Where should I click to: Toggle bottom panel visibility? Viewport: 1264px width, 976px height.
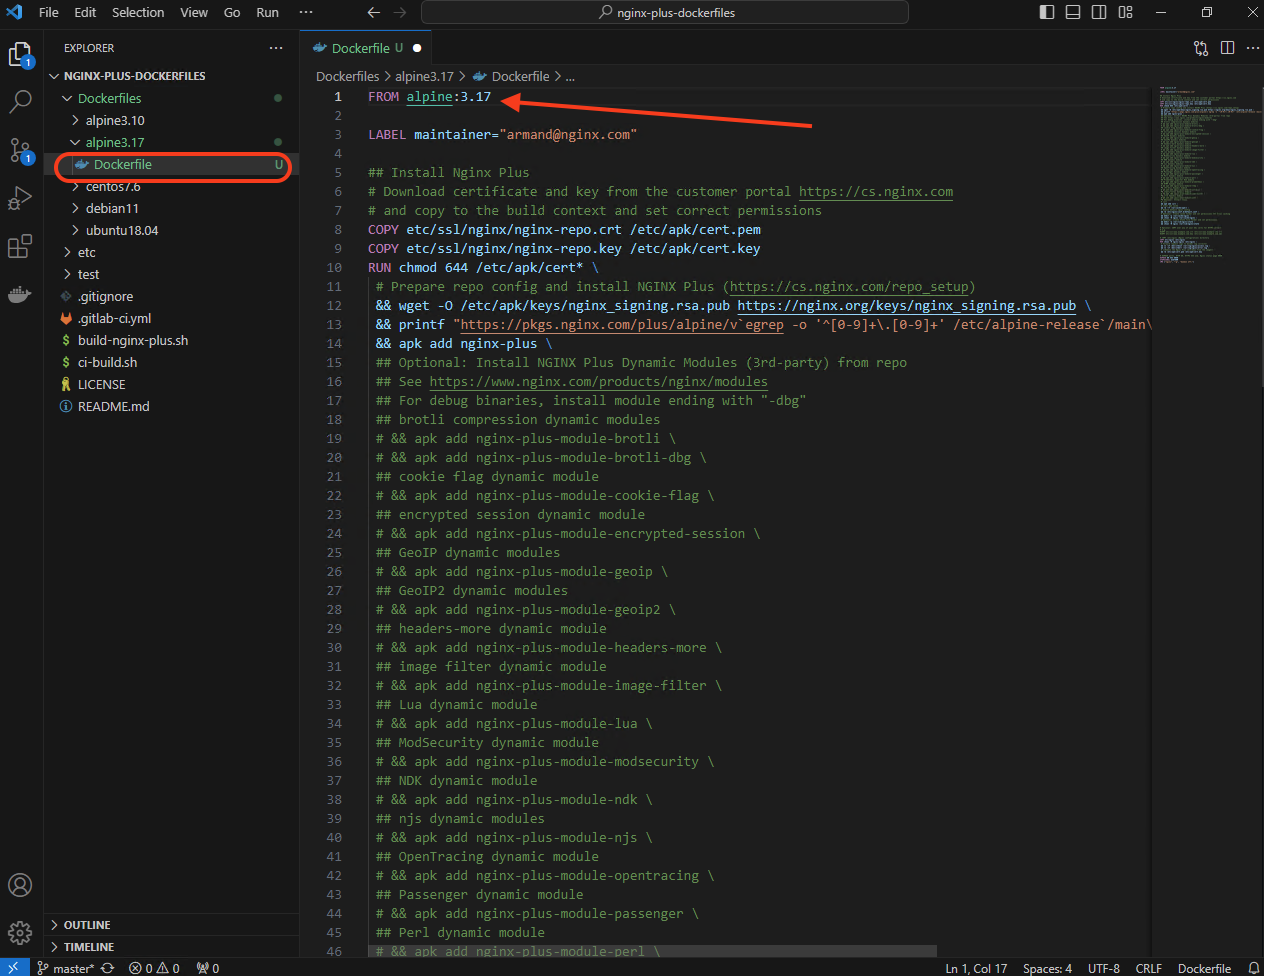point(1073,12)
